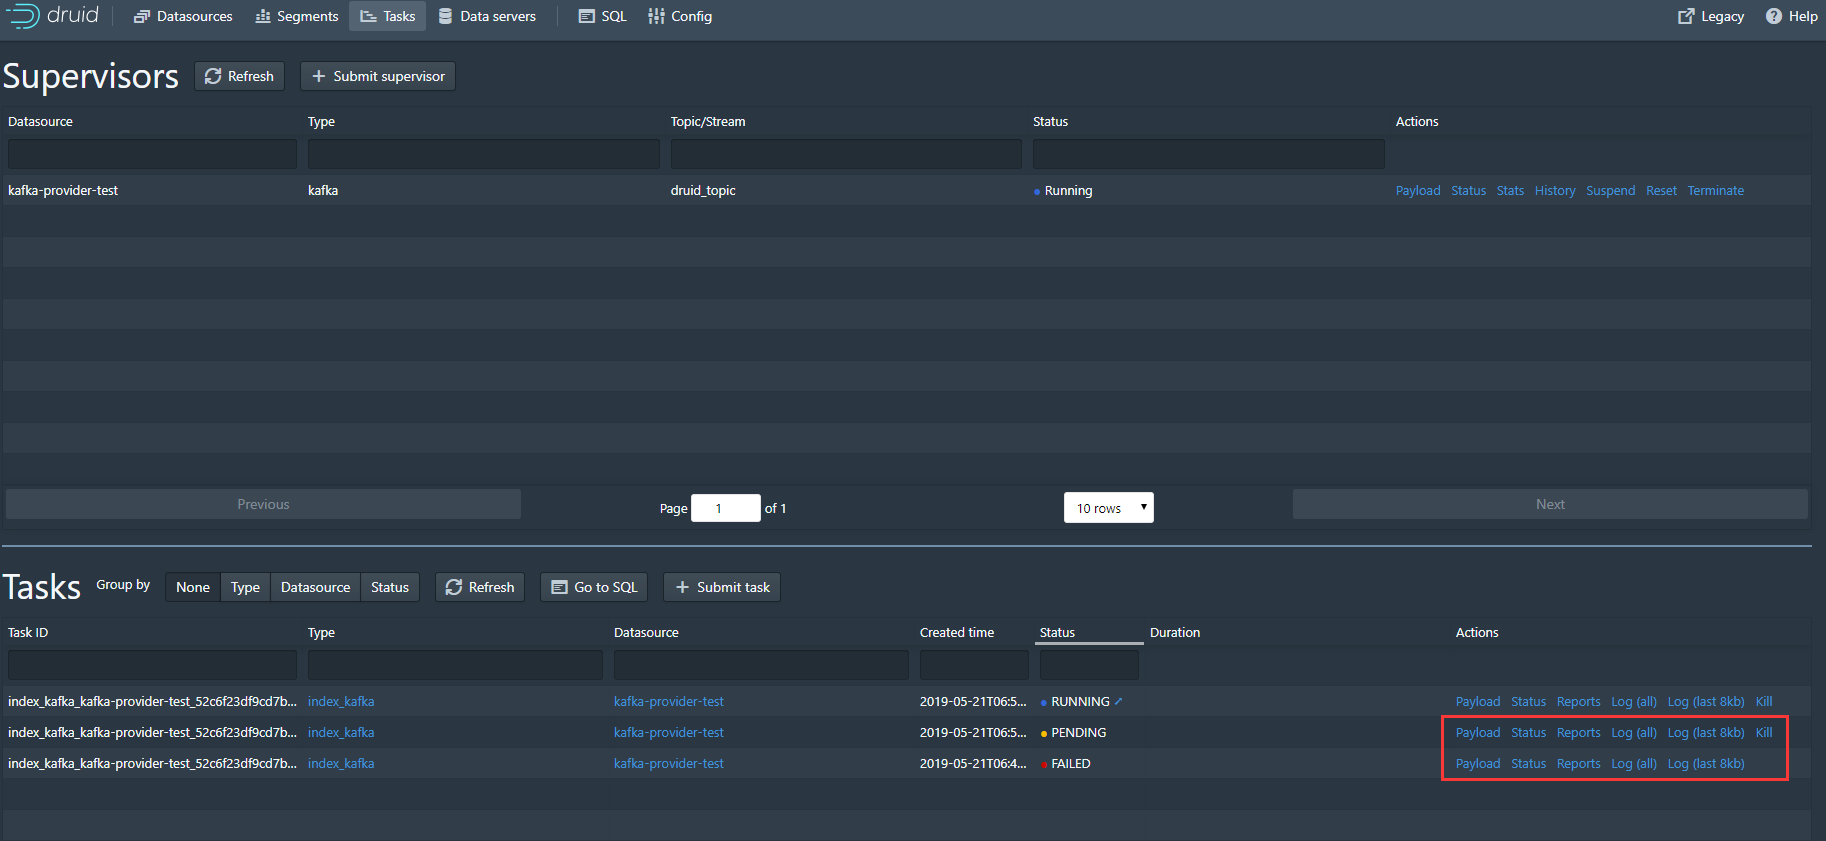Image resolution: width=1826 pixels, height=841 pixels.
Task: Kill the PENDING task
Action: pyautogui.click(x=1764, y=733)
